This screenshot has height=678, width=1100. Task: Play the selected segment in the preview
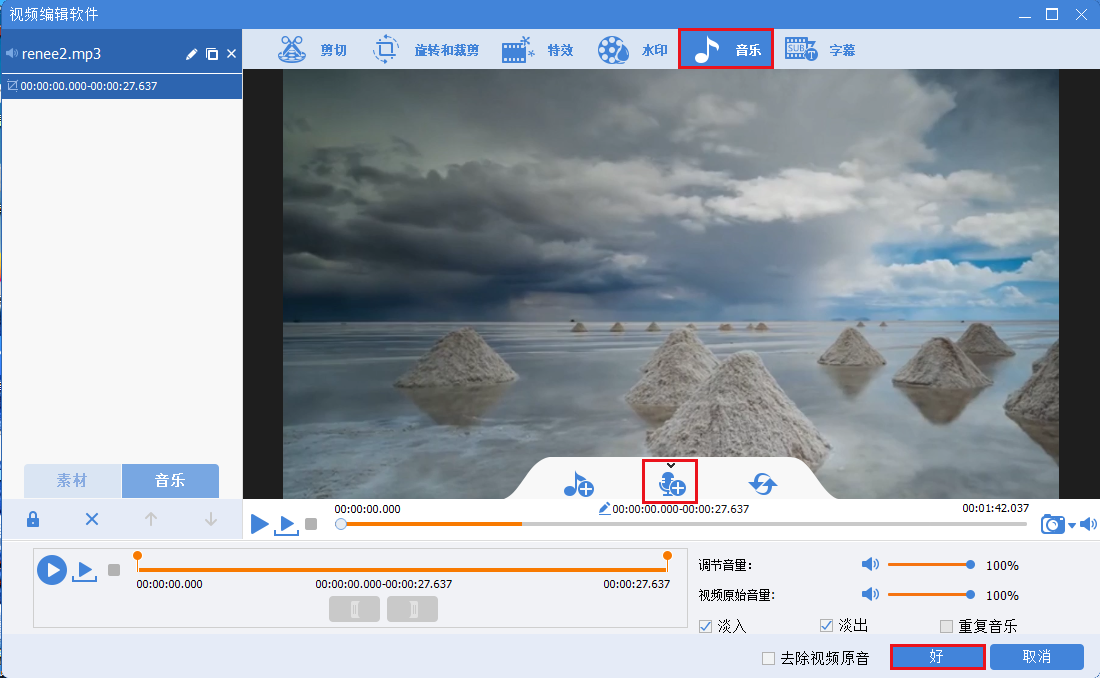(286, 524)
